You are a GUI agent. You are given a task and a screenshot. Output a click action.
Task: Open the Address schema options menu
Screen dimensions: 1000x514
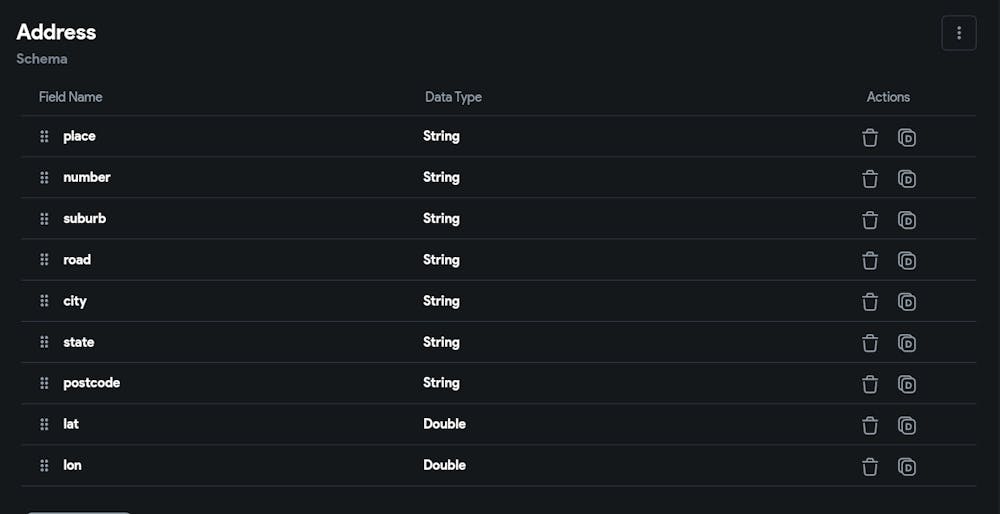pos(958,33)
